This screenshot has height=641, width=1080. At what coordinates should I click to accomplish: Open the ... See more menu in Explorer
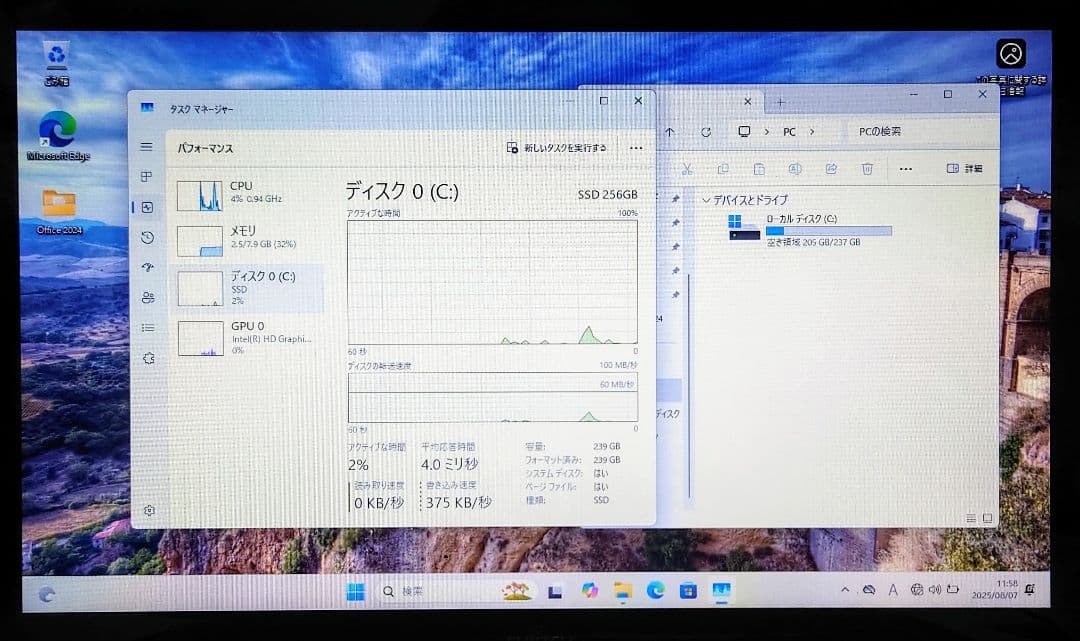pos(908,170)
